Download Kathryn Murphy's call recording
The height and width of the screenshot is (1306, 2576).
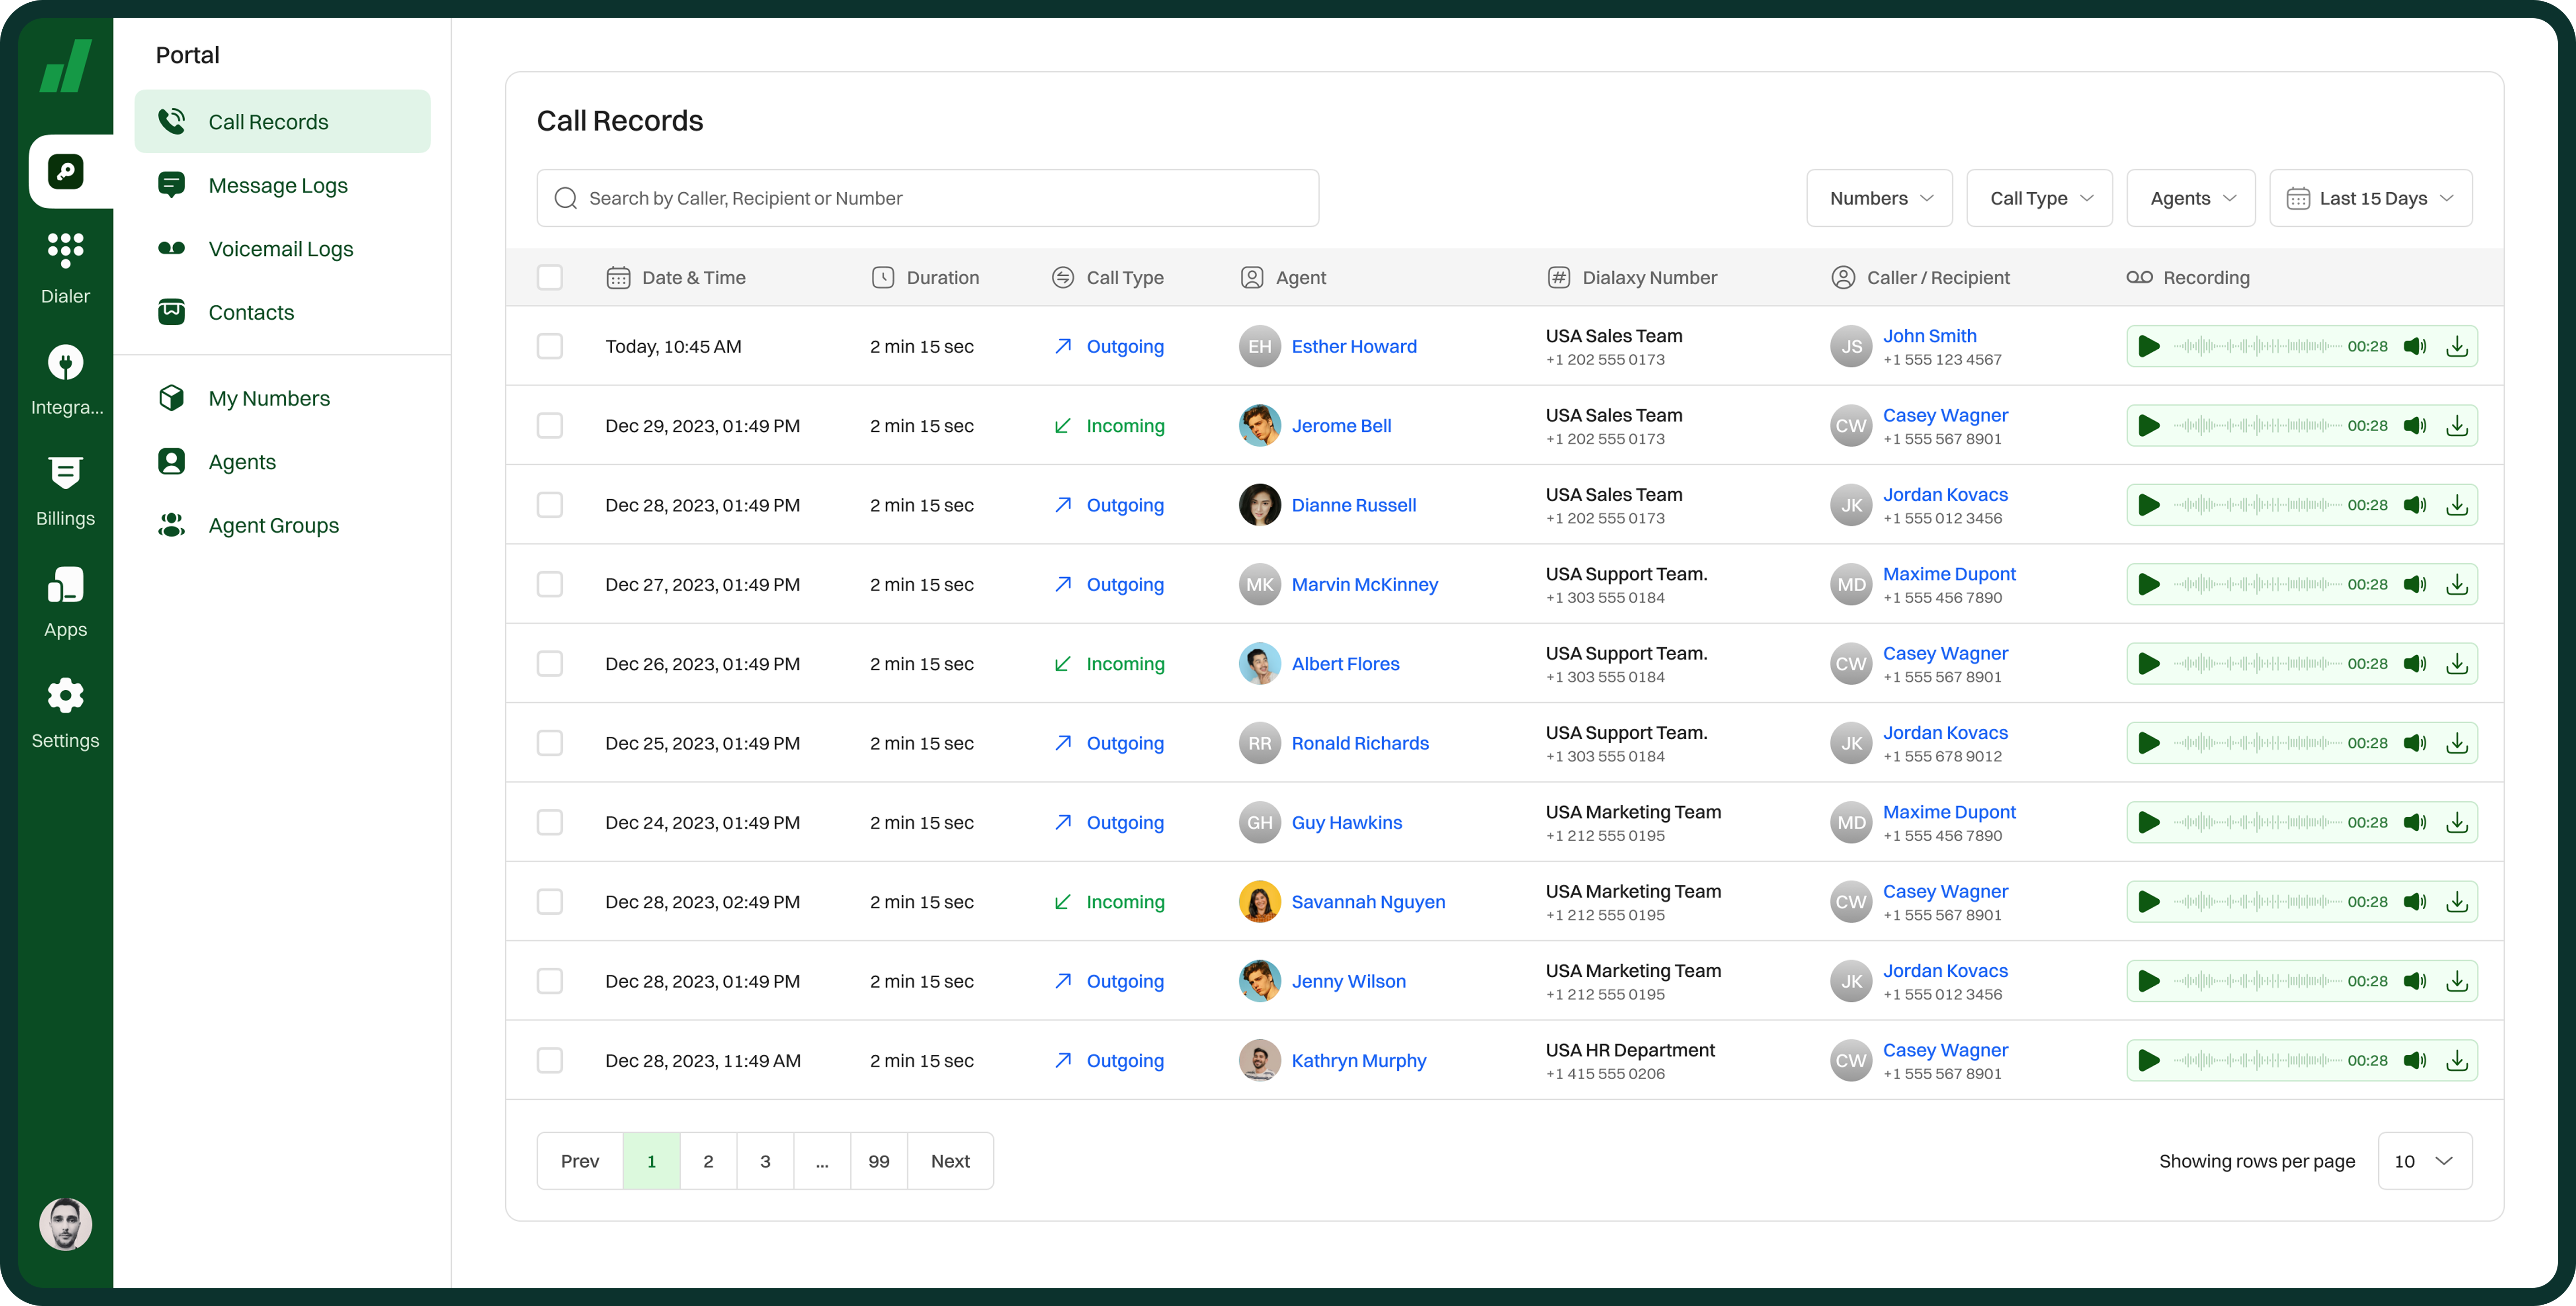2456,1061
